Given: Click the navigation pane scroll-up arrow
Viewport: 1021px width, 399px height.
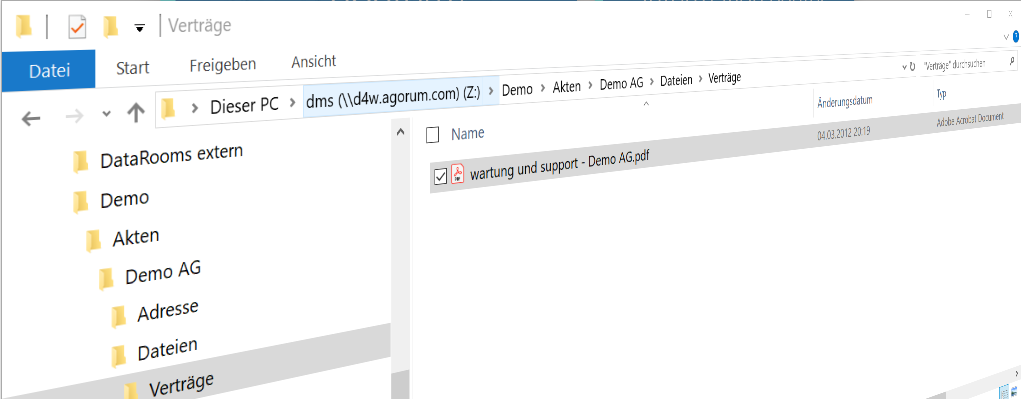Looking at the screenshot, I should tap(401, 131).
